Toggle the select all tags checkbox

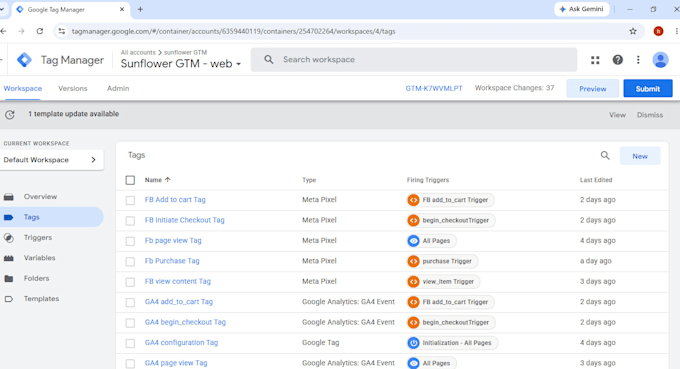point(130,180)
